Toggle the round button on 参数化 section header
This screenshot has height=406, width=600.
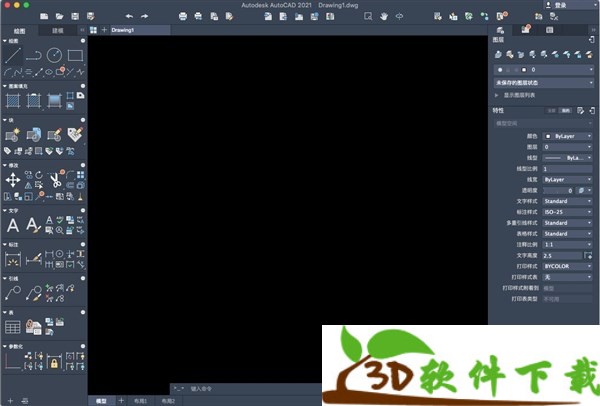click(83, 346)
